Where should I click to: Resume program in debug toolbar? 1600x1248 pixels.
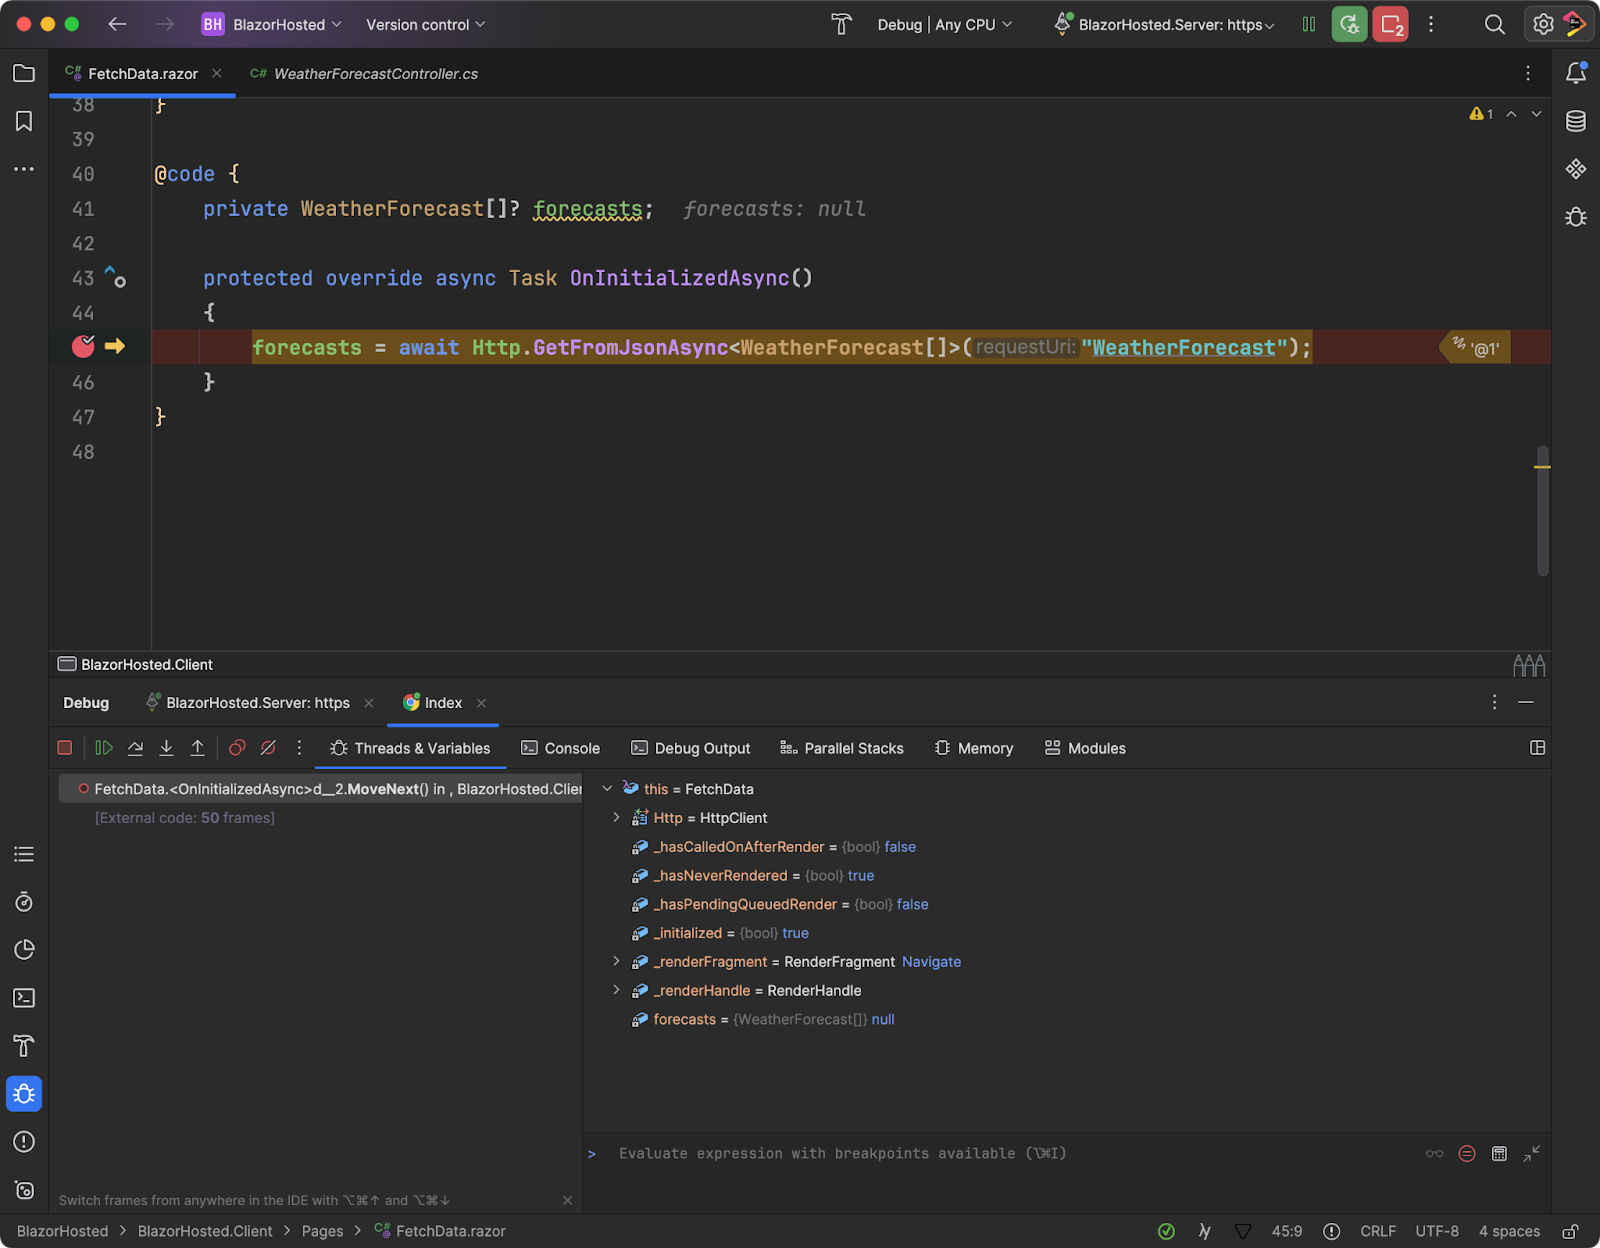pyautogui.click(x=103, y=748)
